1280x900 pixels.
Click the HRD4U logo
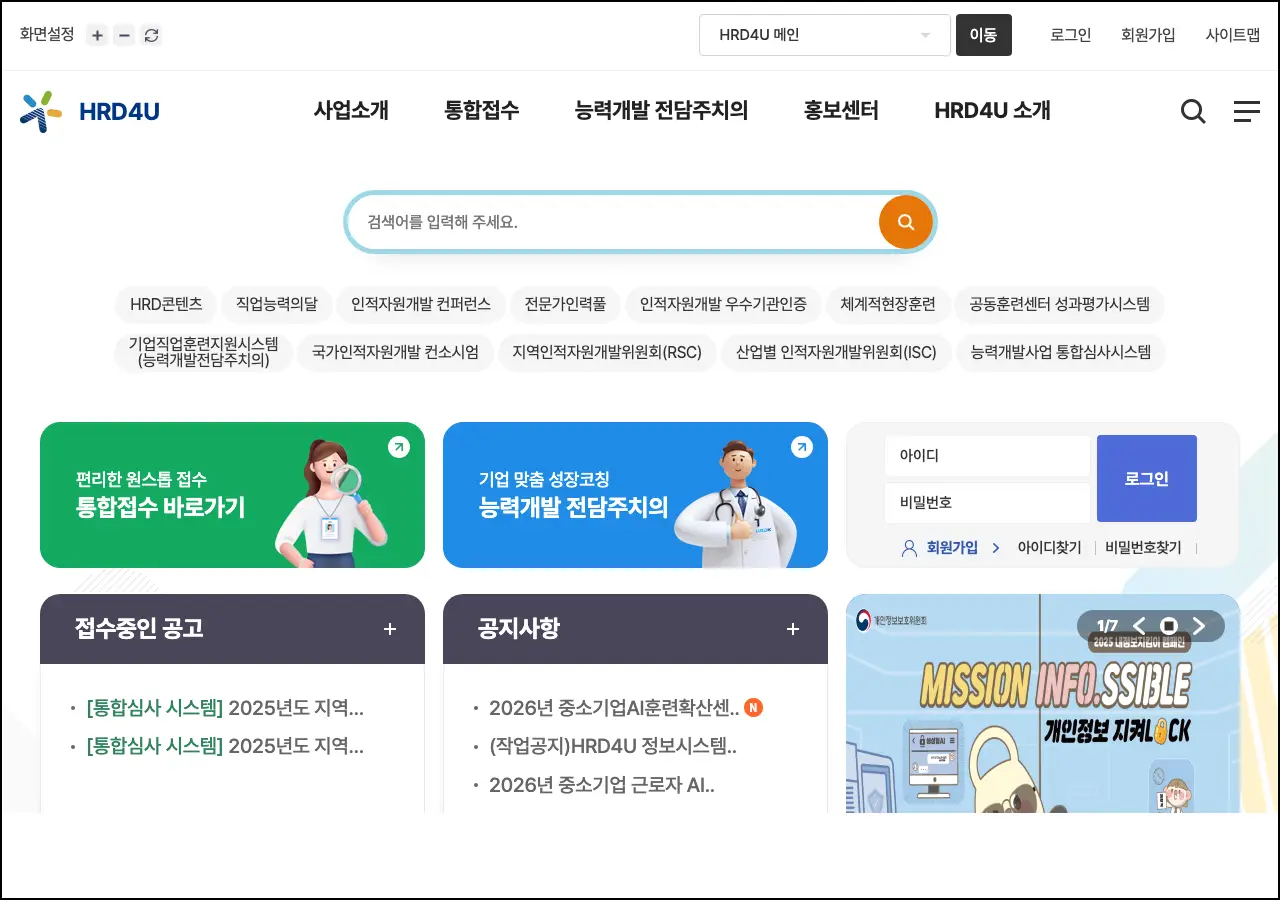(x=89, y=111)
